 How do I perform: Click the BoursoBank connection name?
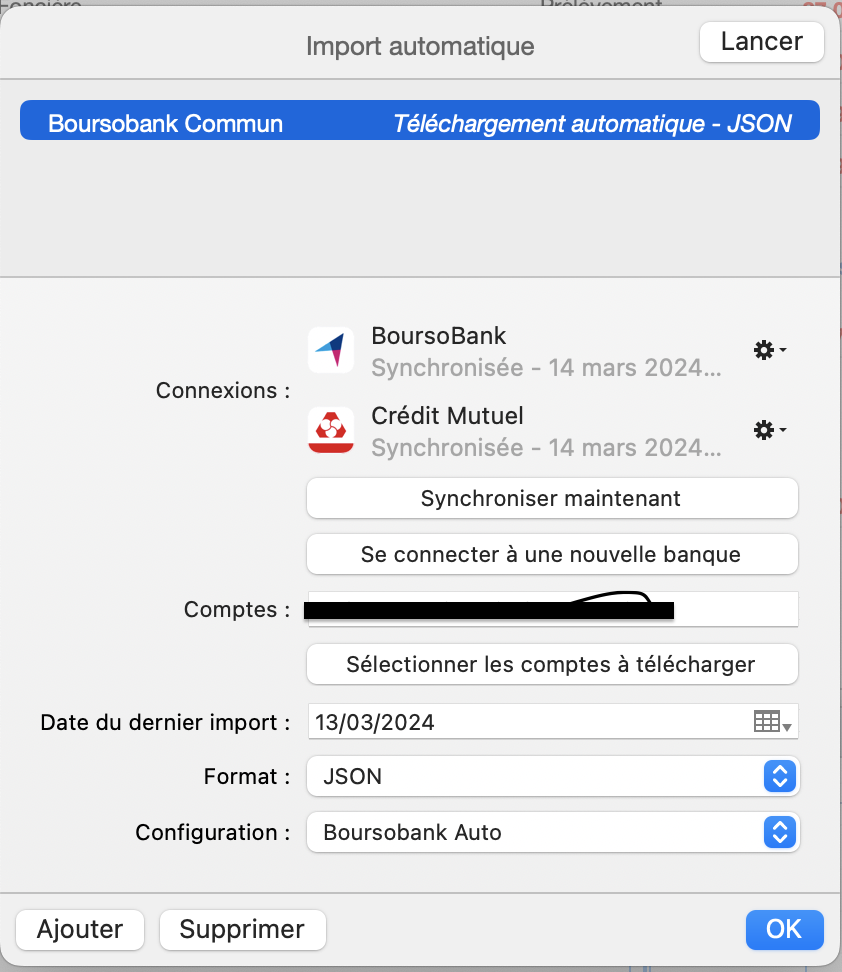439,336
